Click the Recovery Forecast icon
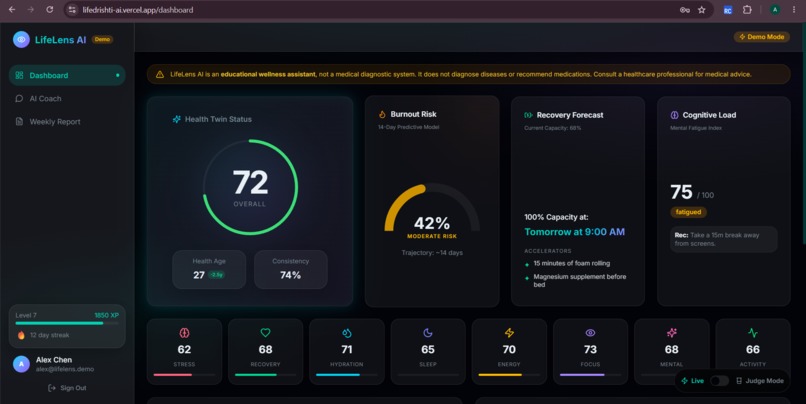The image size is (806, 404). (528, 115)
